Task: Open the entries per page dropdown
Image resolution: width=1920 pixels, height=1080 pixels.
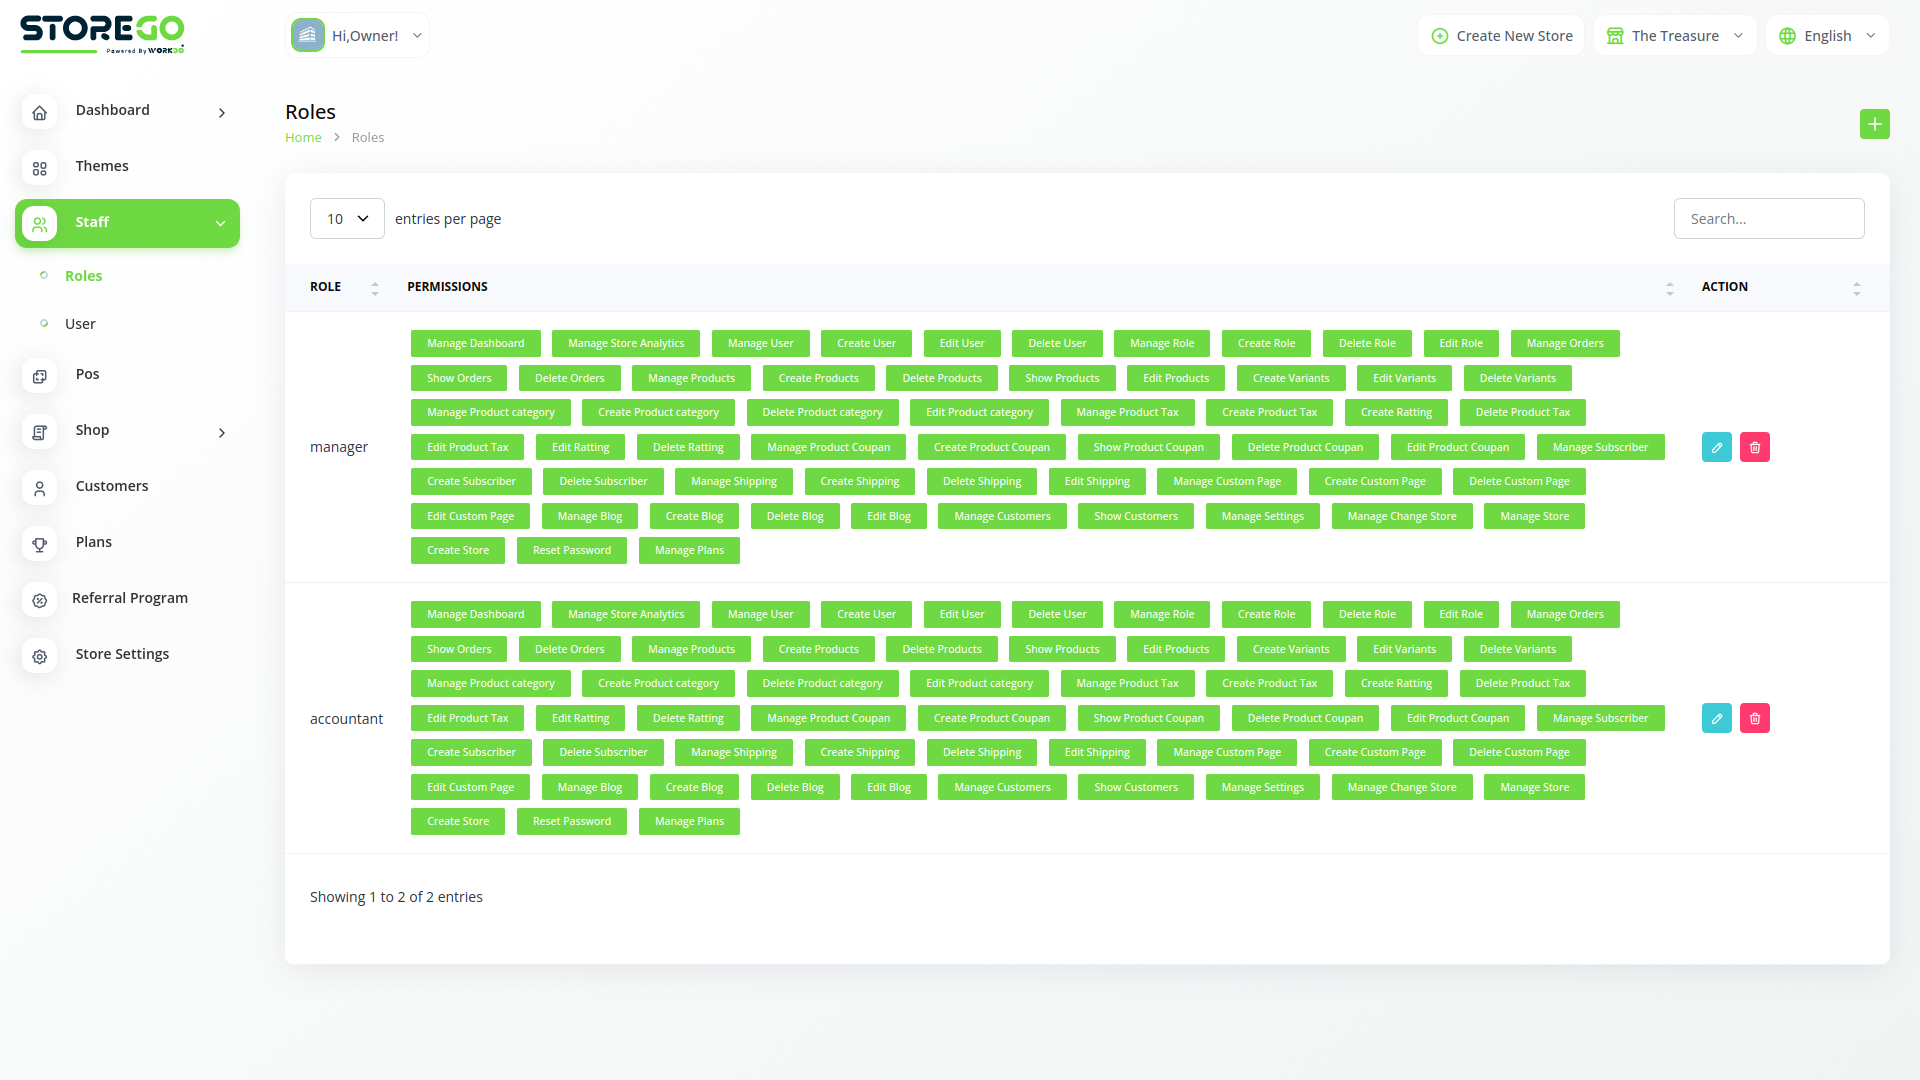Action: (347, 218)
